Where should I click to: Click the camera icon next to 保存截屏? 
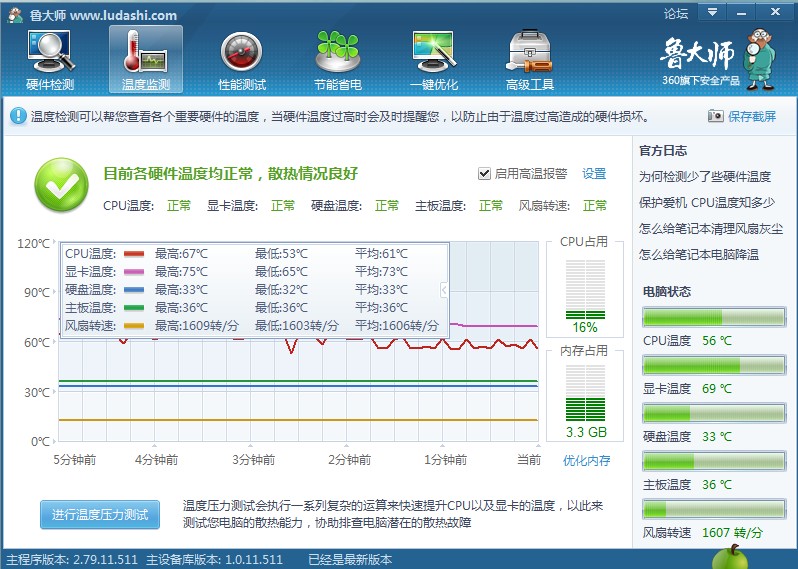click(x=716, y=116)
